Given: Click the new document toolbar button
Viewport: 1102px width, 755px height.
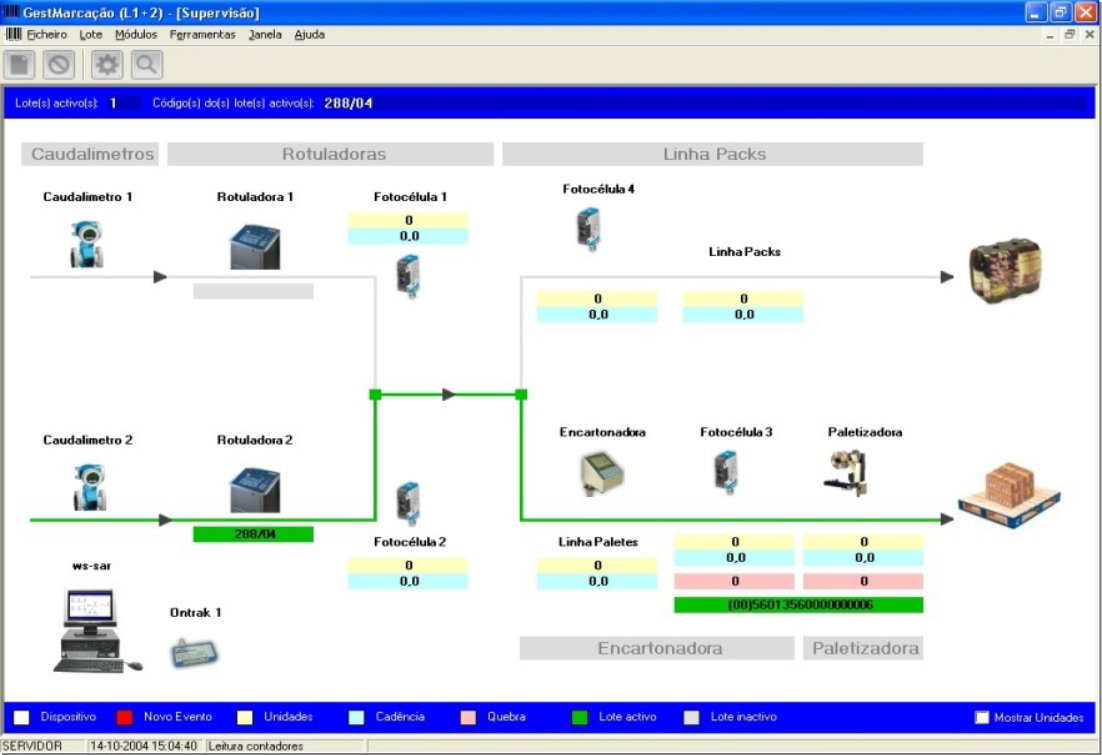Looking at the screenshot, I should coord(21,62).
